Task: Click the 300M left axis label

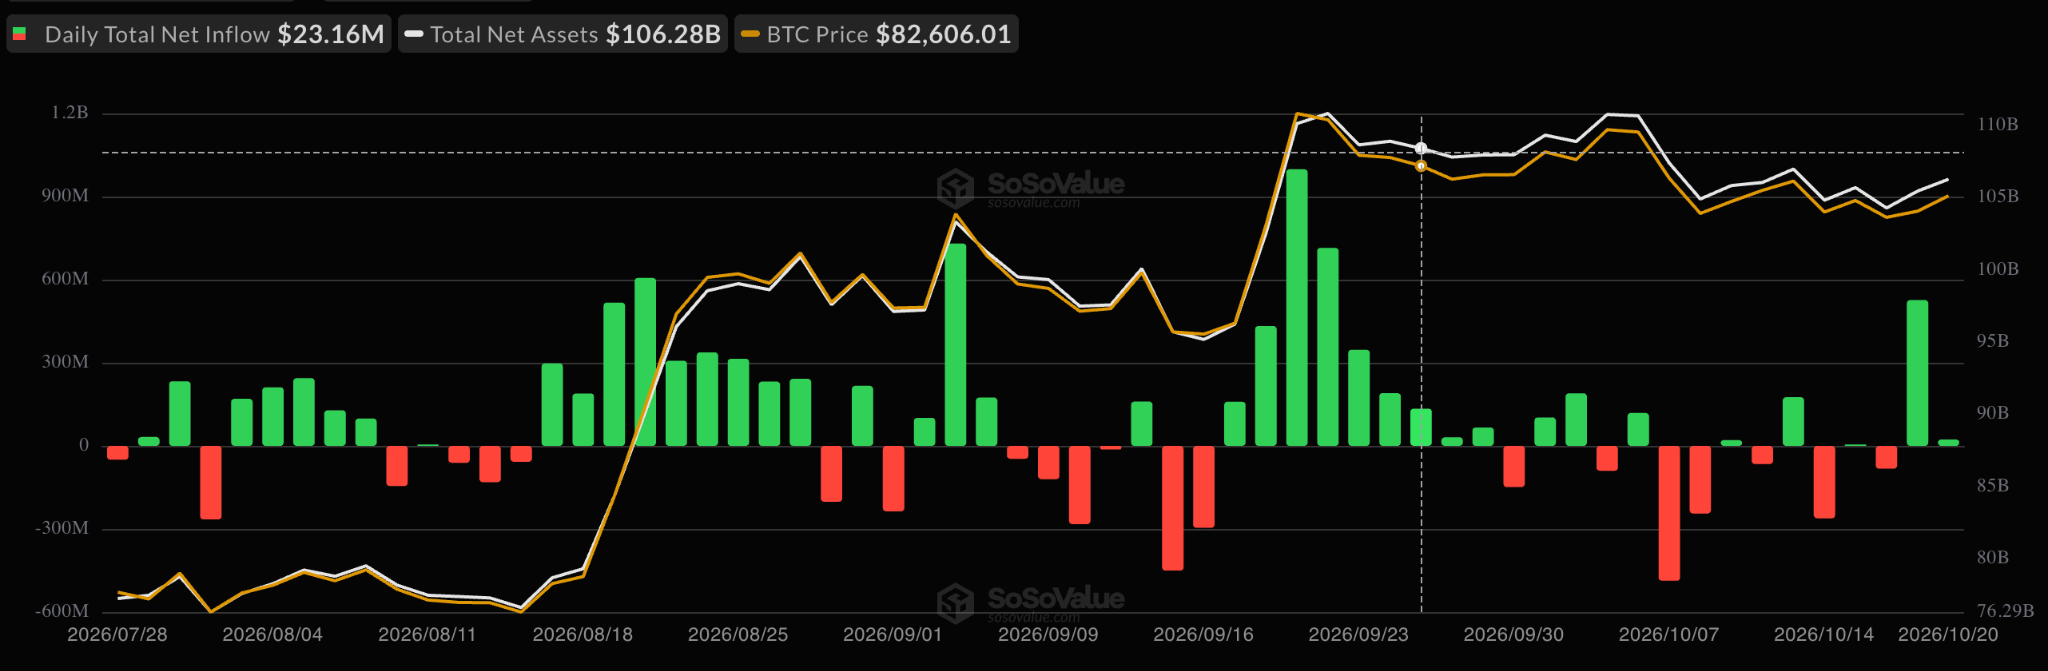Action: (65, 362)
